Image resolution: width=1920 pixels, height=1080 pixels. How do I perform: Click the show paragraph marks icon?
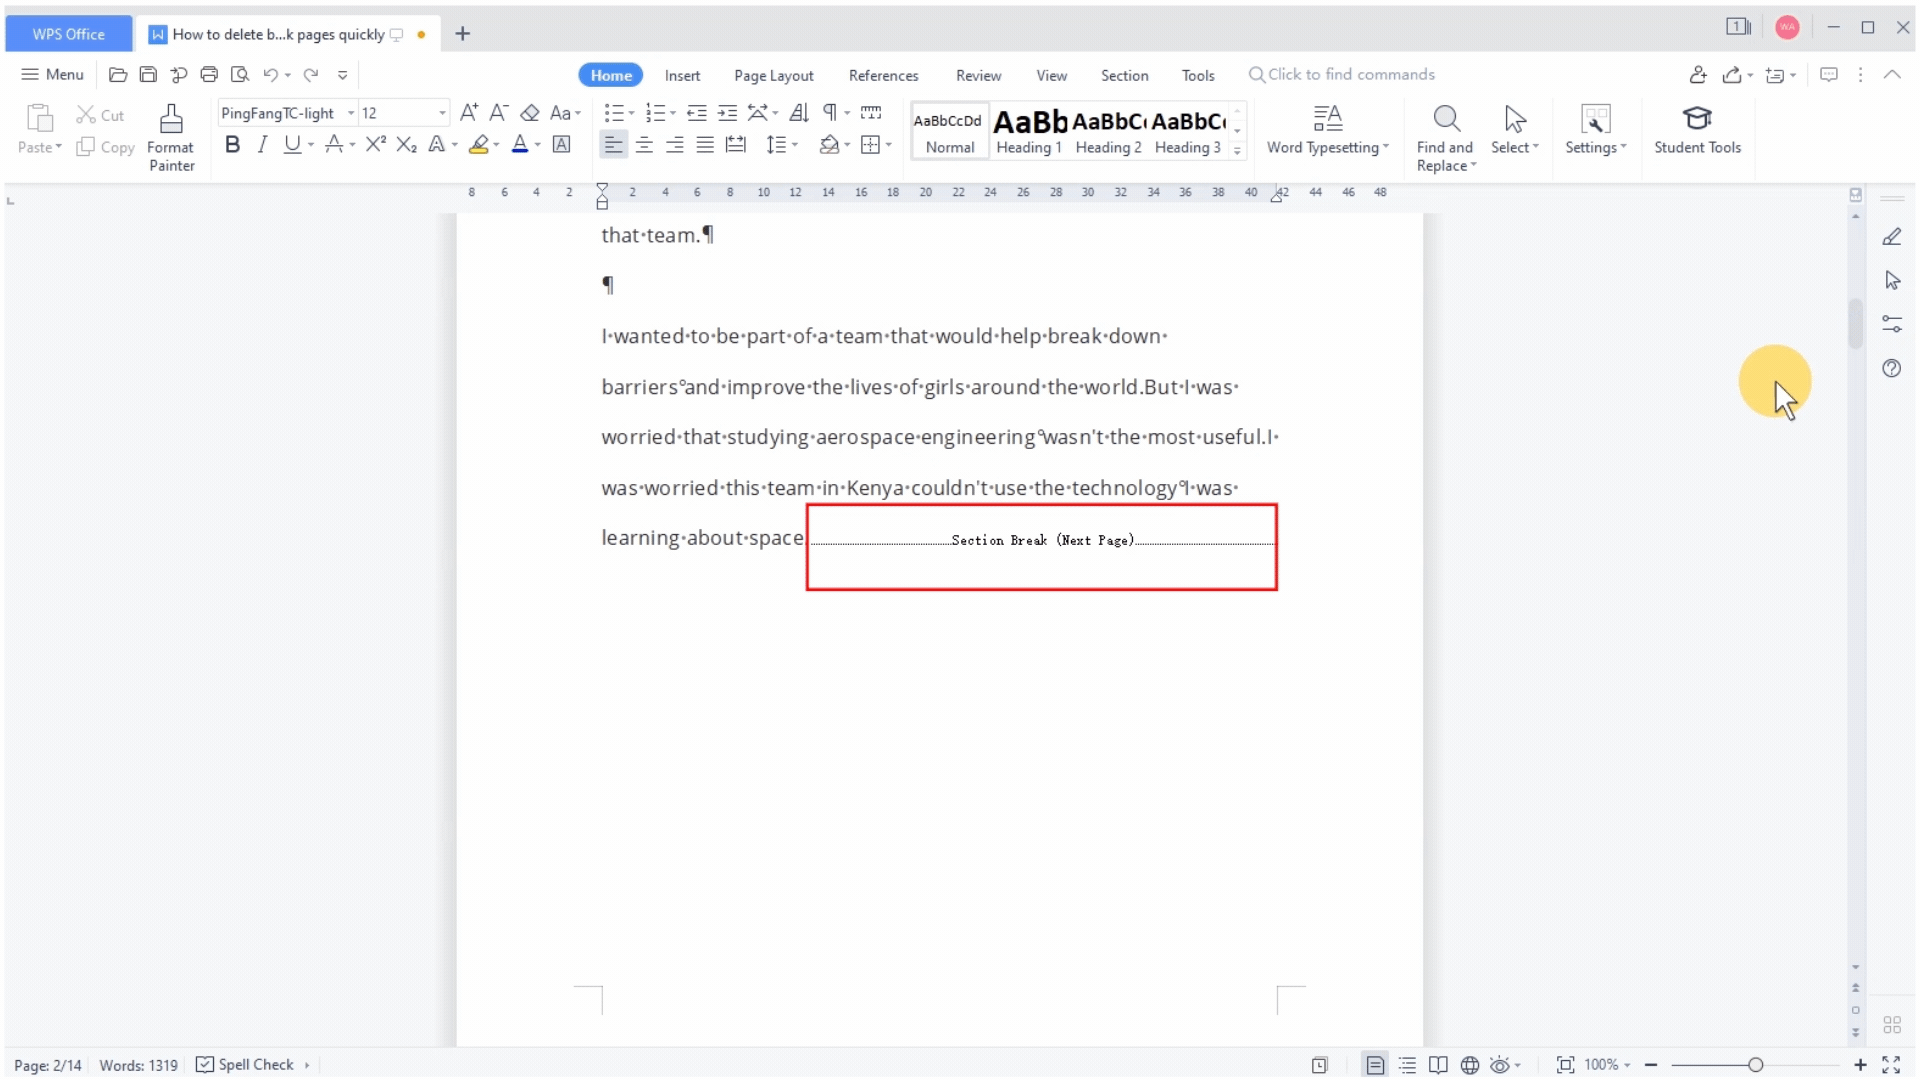tap(830, 113)
